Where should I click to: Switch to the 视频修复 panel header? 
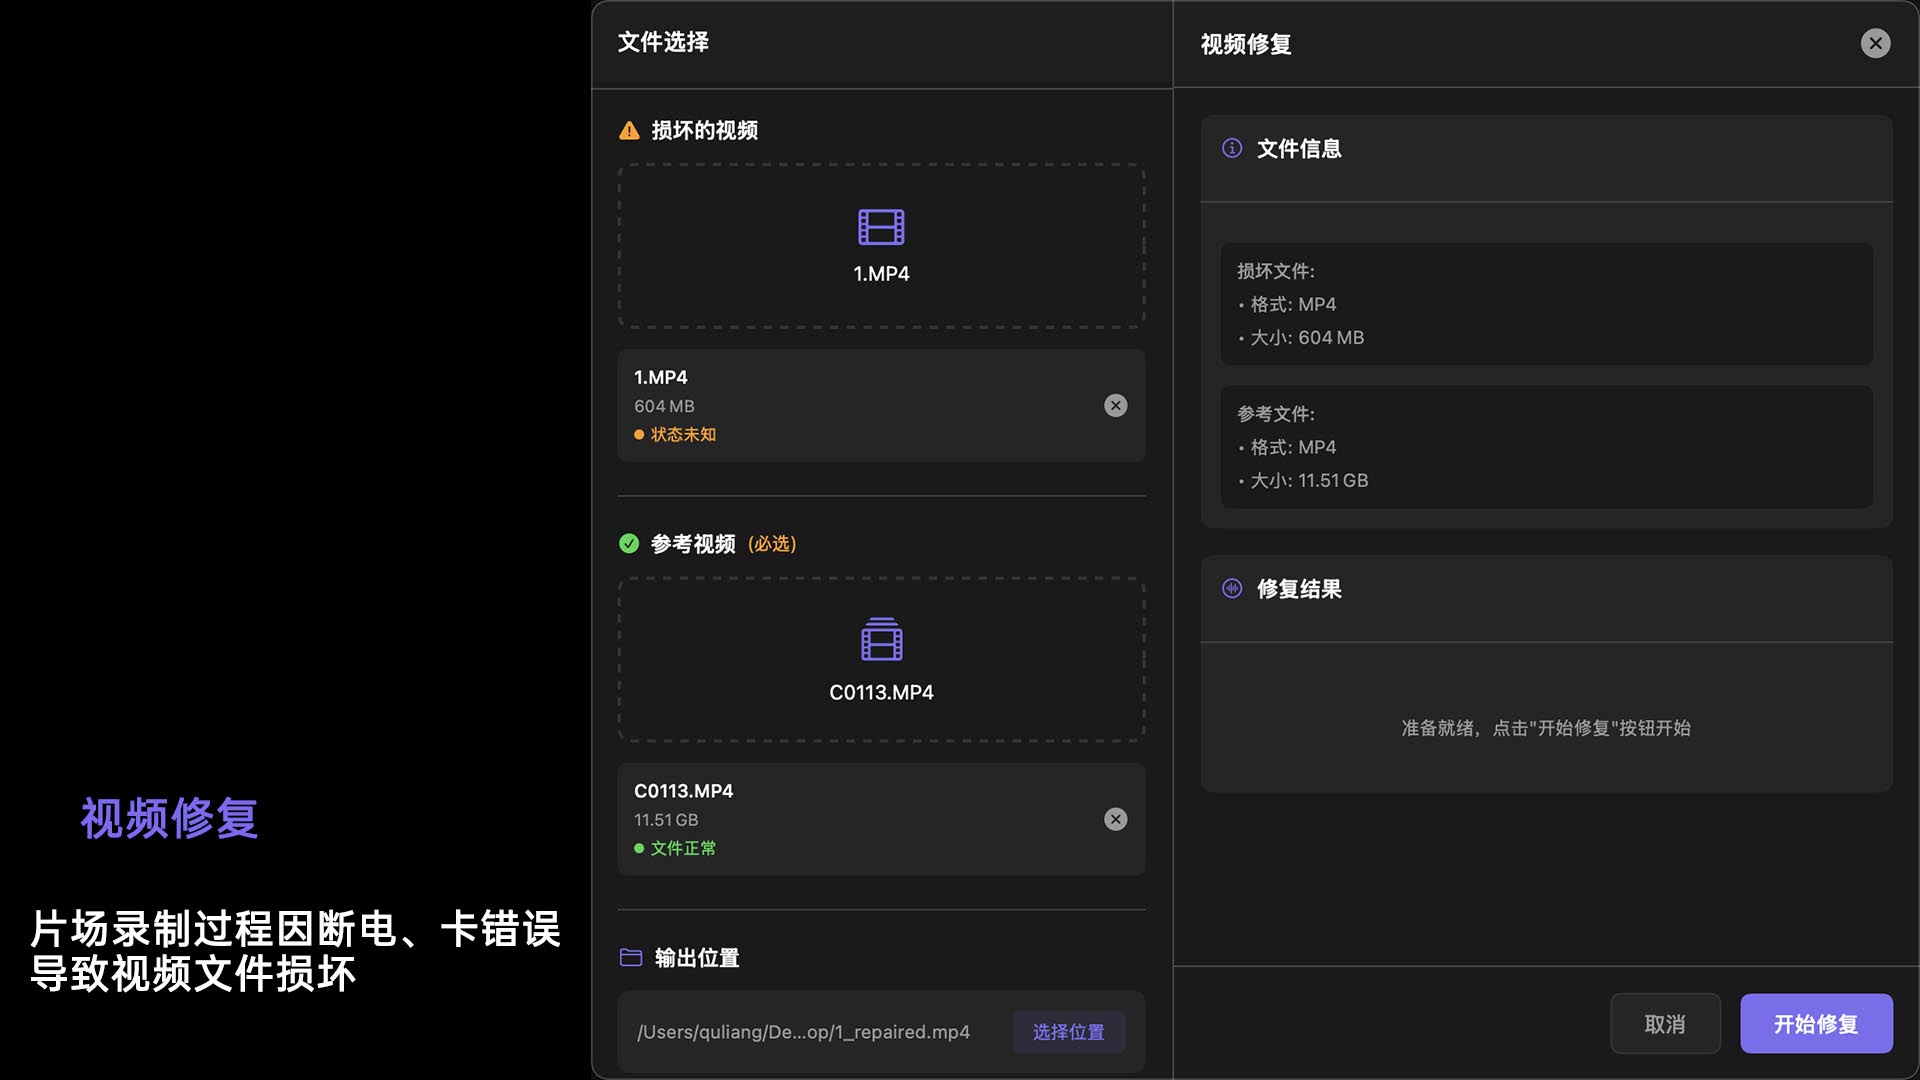click(1243, 44)
